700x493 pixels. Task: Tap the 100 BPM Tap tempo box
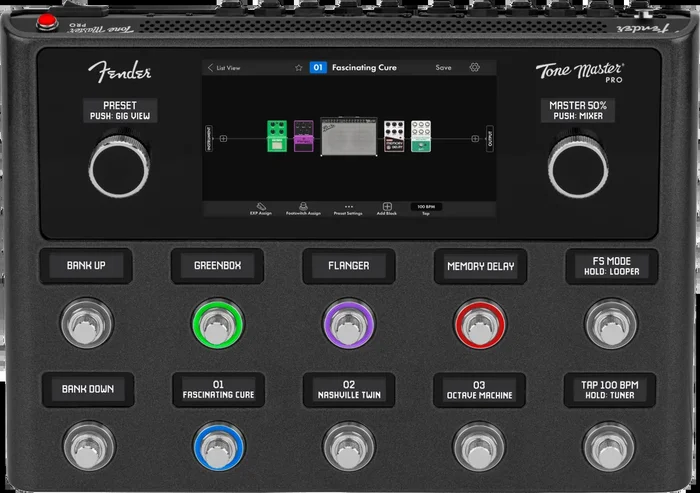(x=426, y=207)
